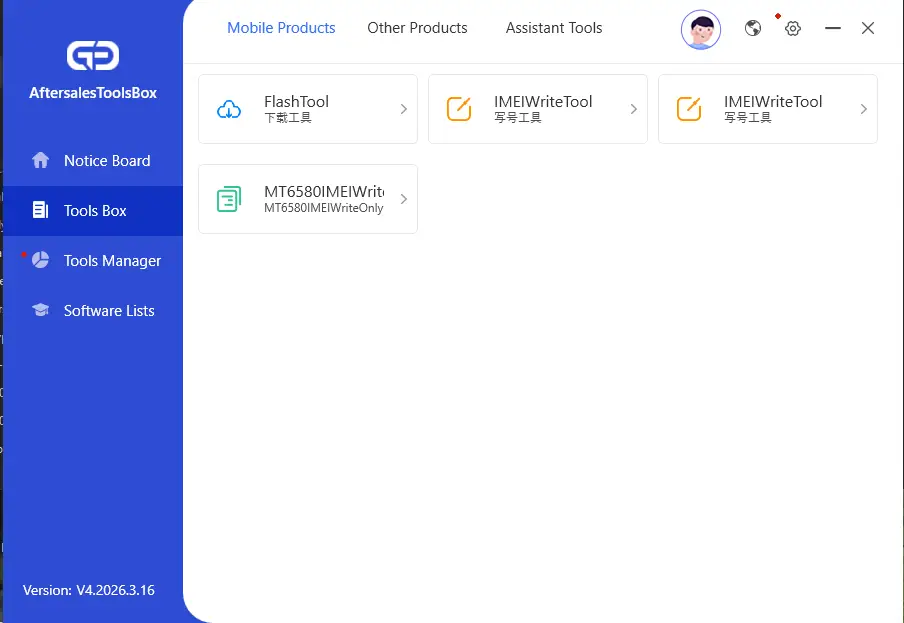This screenshot has width=904, height=623.
Task: Click the 下载工具 subtitle text
Action: (x=288, y=118)
